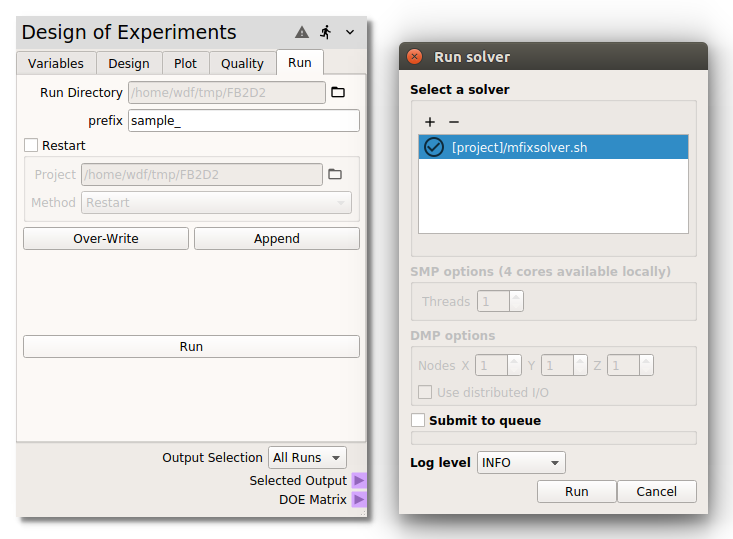Add a solver with plus icon

click(429, 122)
